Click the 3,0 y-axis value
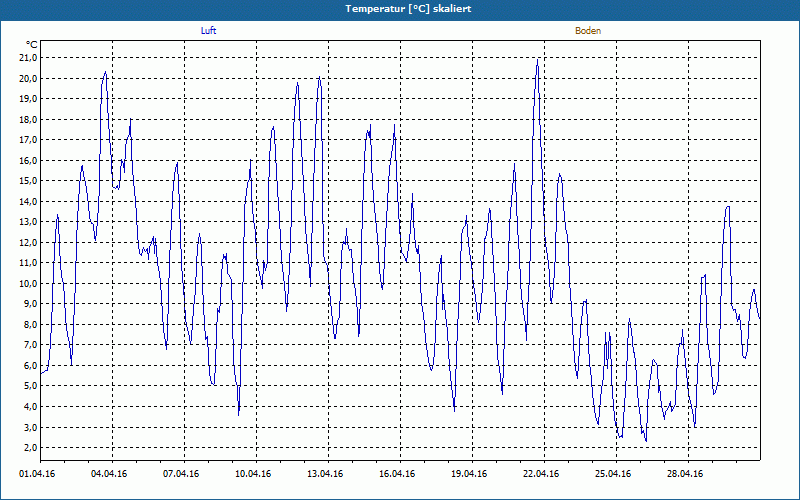This screenshot has height=500, width=800. [x=30, y=428]
